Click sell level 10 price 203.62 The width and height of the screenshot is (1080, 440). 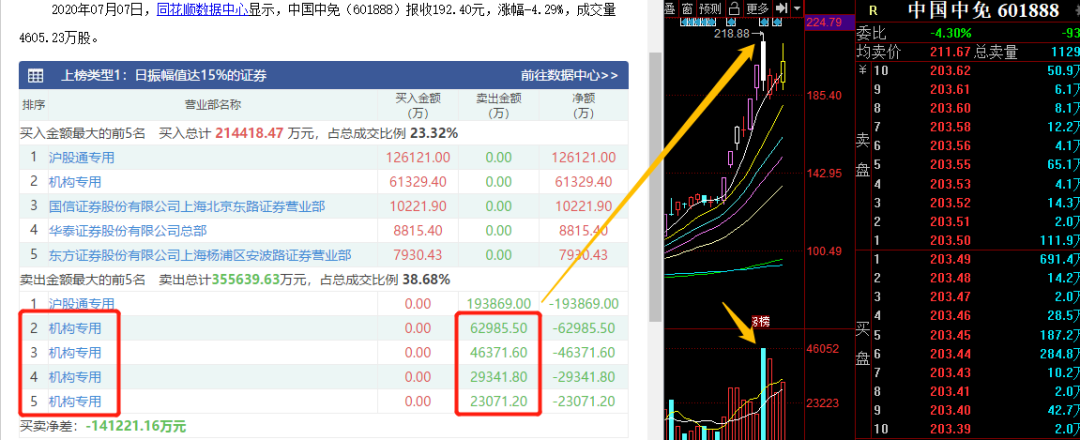pyautogui.click(x=950, y=70)
